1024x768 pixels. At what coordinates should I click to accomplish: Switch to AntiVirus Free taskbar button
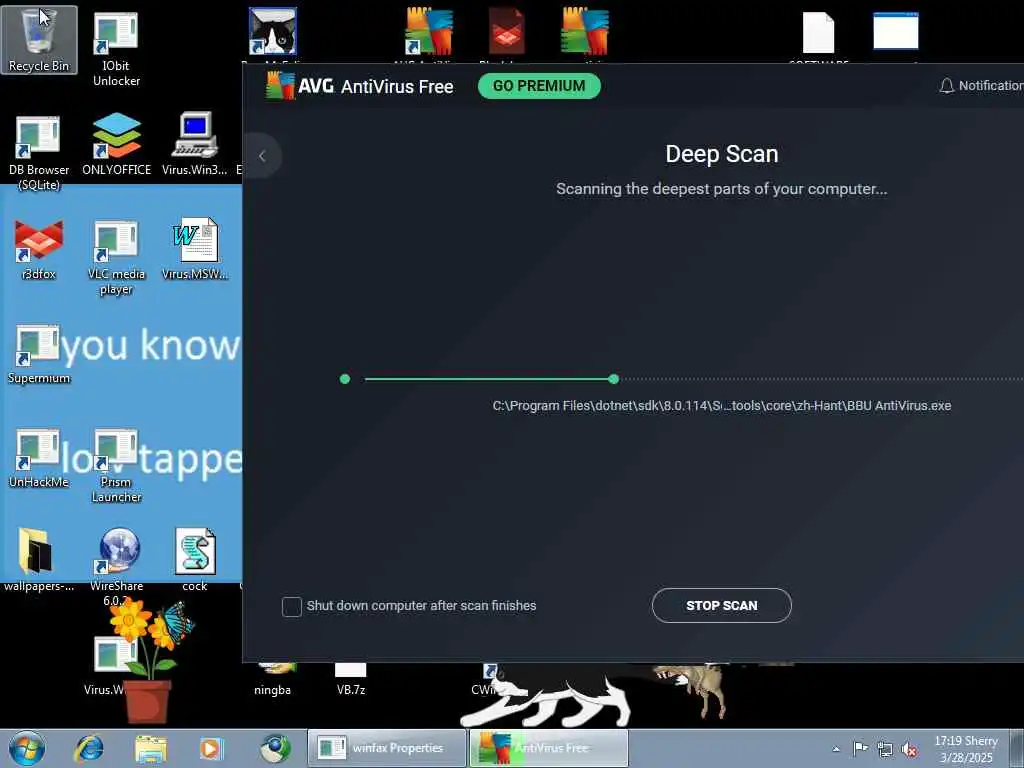[549, 748]
